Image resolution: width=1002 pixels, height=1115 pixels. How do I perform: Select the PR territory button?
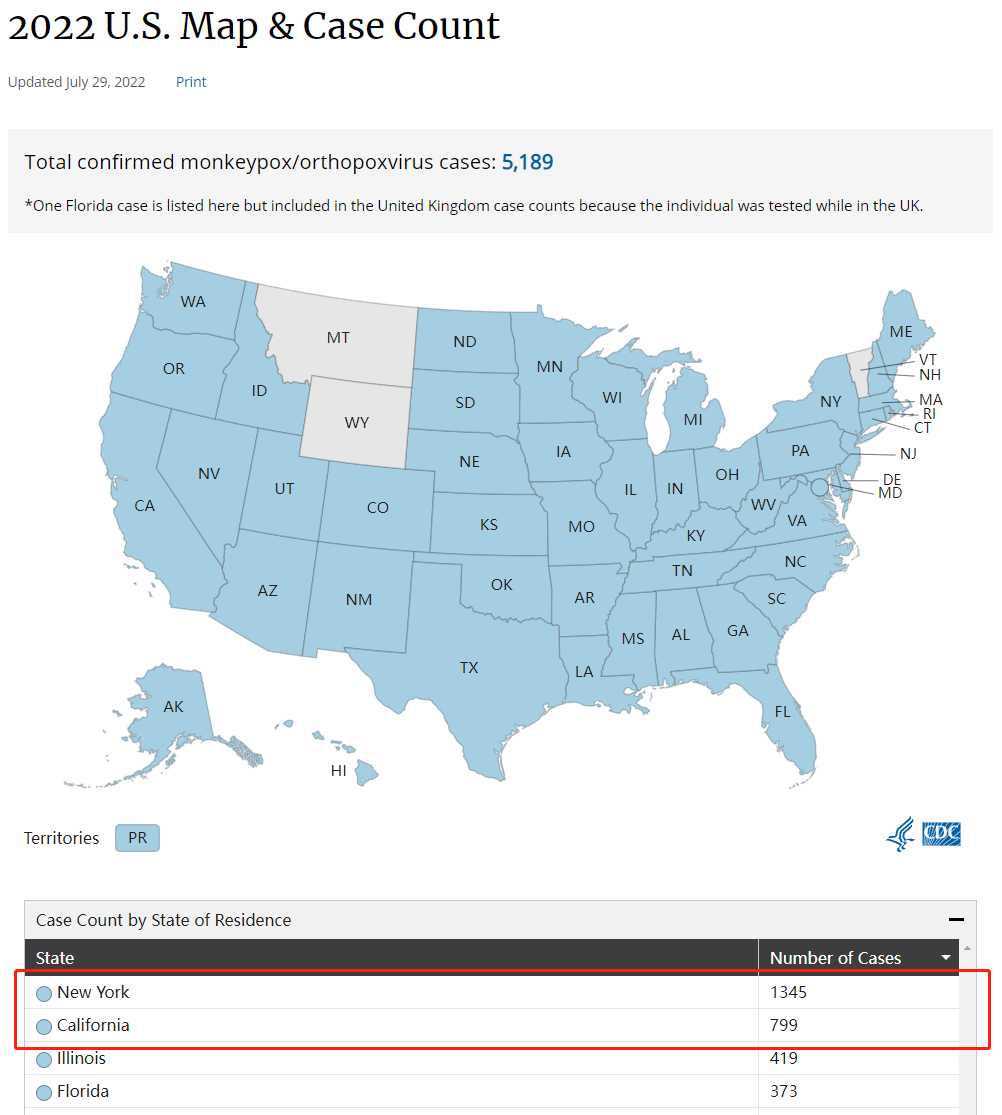(x=137, y=838)
